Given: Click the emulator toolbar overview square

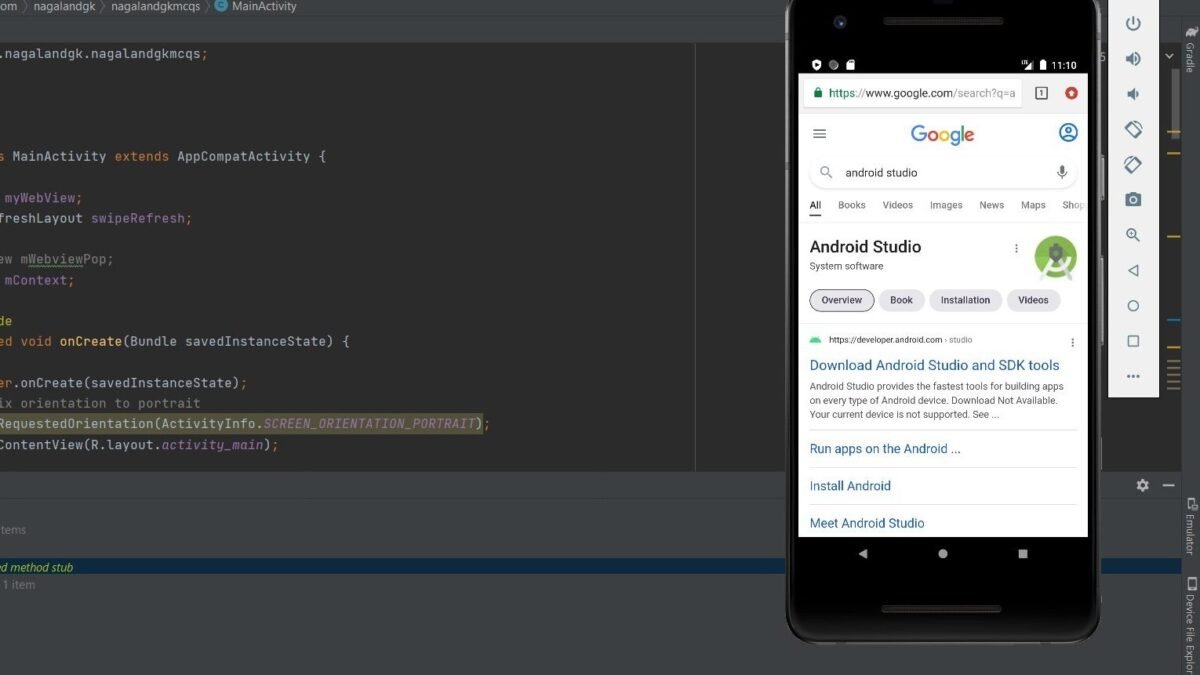Looking at the screenshot, I should (x=1133, y=341).
